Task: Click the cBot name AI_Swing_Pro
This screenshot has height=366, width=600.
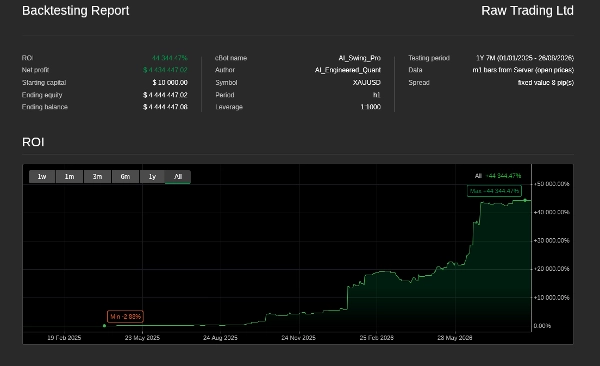Action: [x=360, y=58]
